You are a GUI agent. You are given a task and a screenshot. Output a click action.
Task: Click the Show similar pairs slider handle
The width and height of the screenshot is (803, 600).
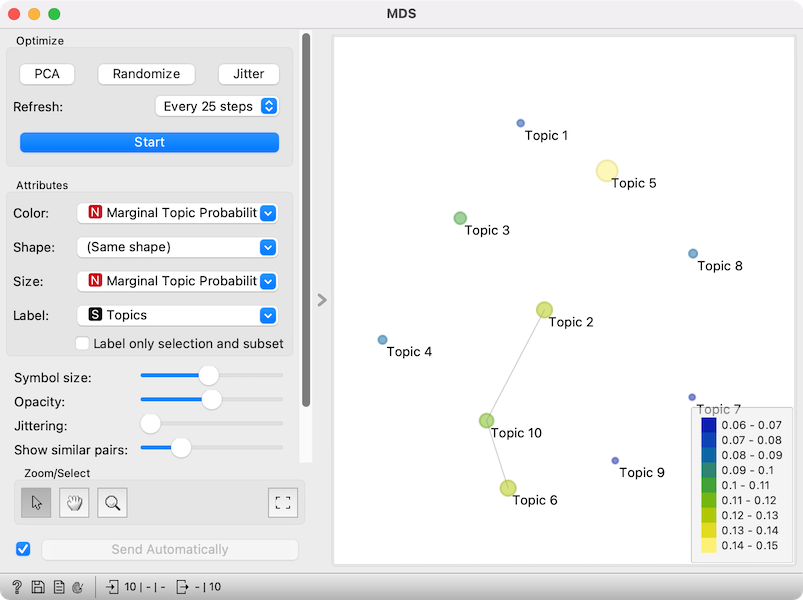pyautogui.click(x=181, y=447)
